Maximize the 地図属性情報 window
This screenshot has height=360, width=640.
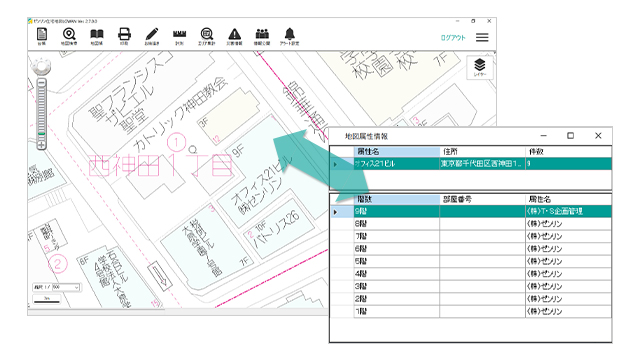pos(571,136)
